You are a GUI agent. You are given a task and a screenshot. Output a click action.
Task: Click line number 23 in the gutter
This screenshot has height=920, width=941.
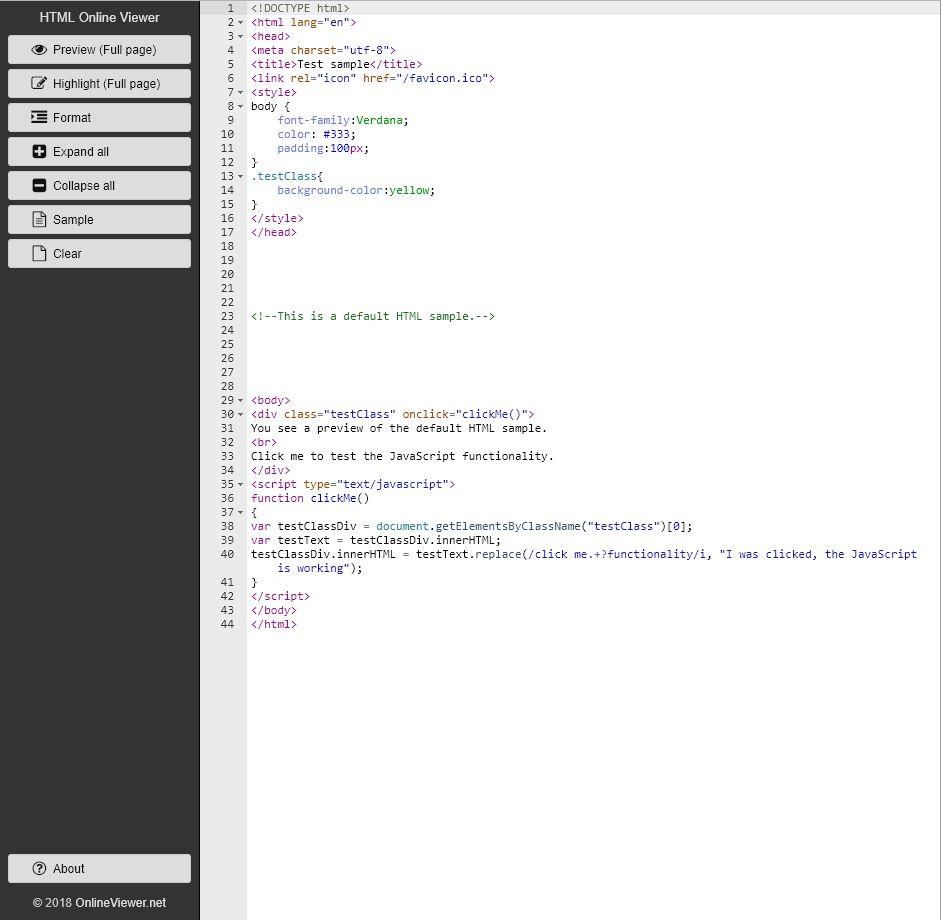pyautogui.click(x=227, y=316)
